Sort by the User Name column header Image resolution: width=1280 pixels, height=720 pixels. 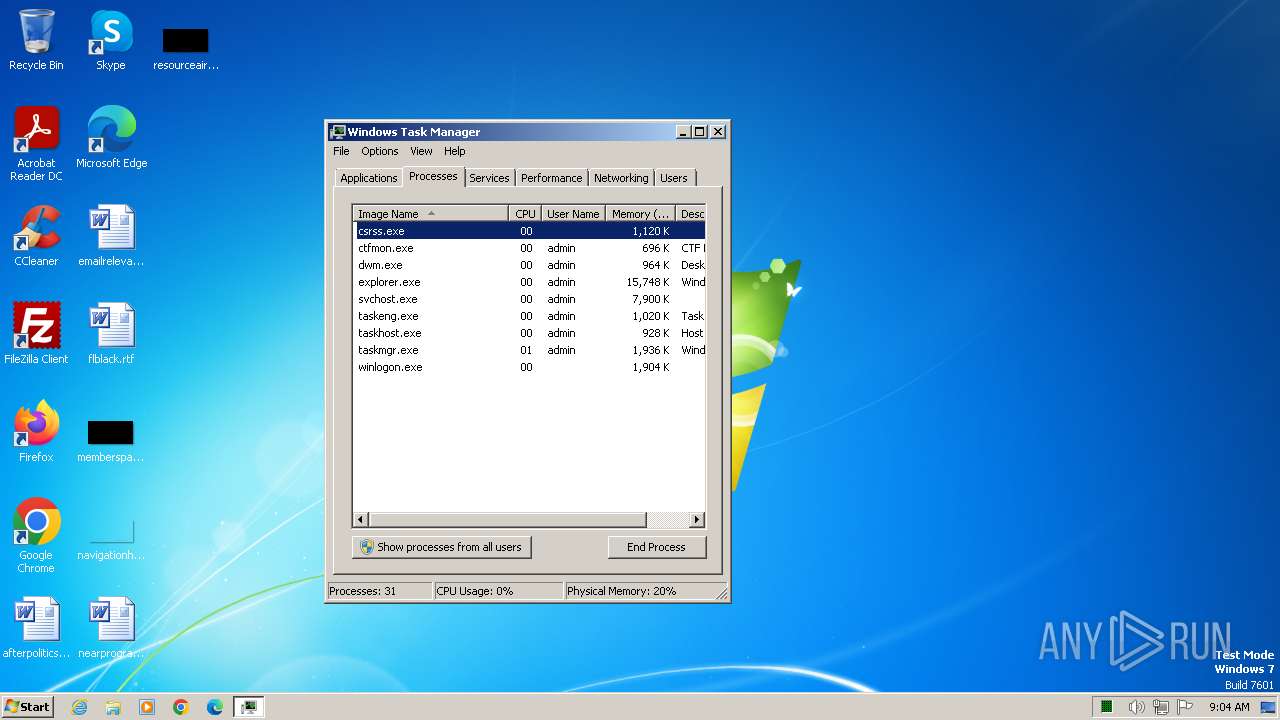[573, 214]
